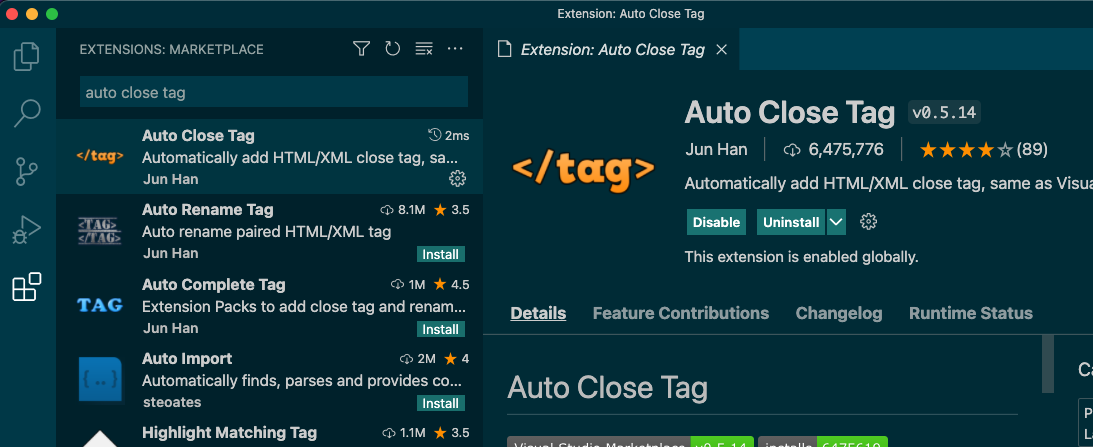Click the details page vertical scrollbar

point(1048,363)
